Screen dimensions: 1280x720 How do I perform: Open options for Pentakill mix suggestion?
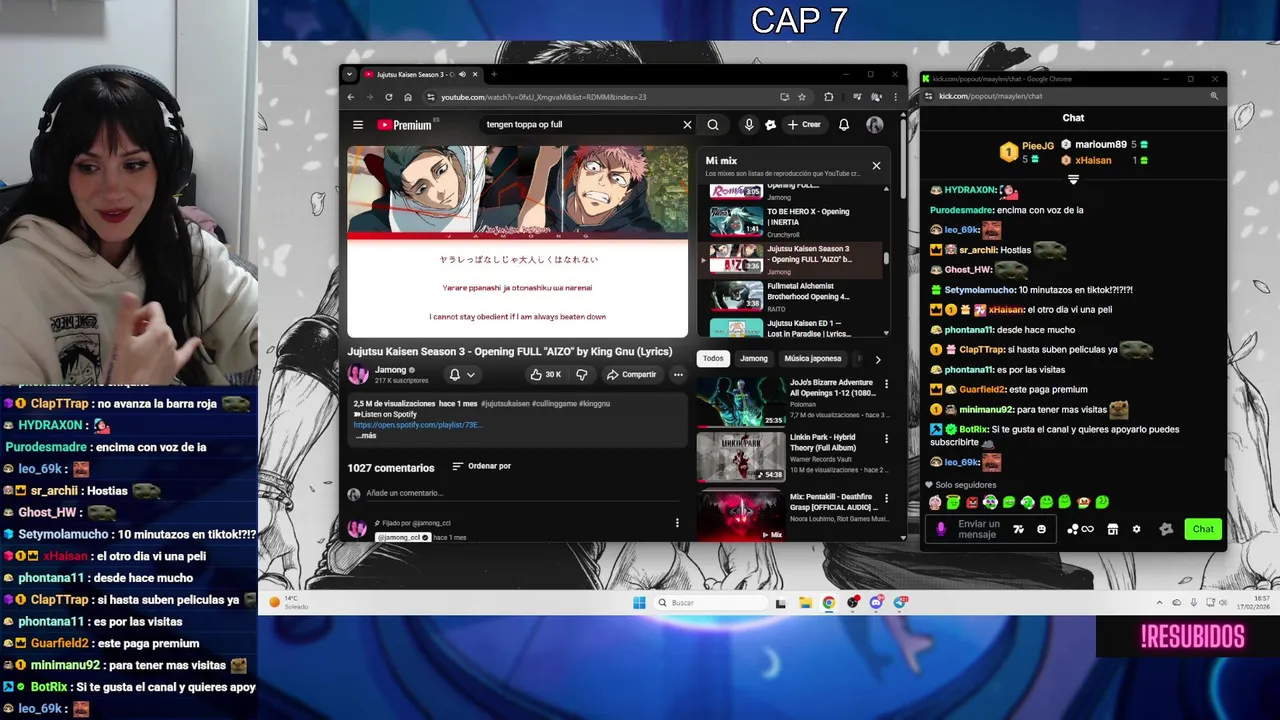(886, 498)
